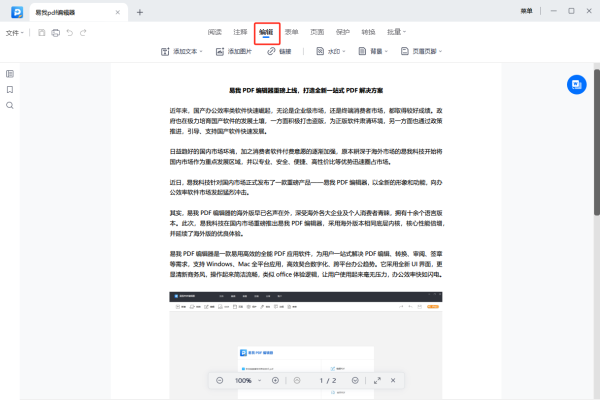The width and height of the screenshot is (600, 400).
Task: Open the thumbnails panel in the left sidebar
Action: point(10,74)
